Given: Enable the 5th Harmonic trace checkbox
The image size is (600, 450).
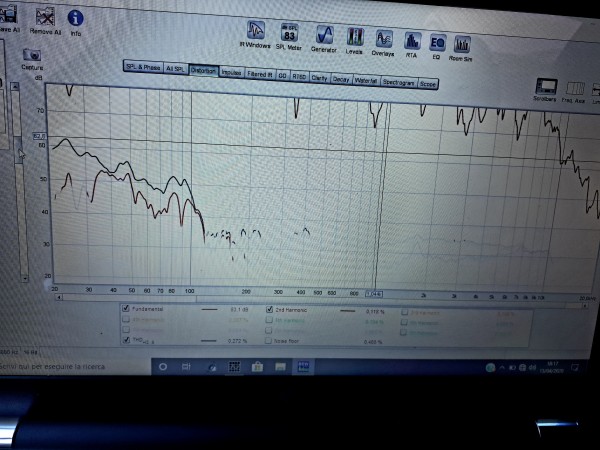Looking at the screenshot, I should tap(269, 320).
